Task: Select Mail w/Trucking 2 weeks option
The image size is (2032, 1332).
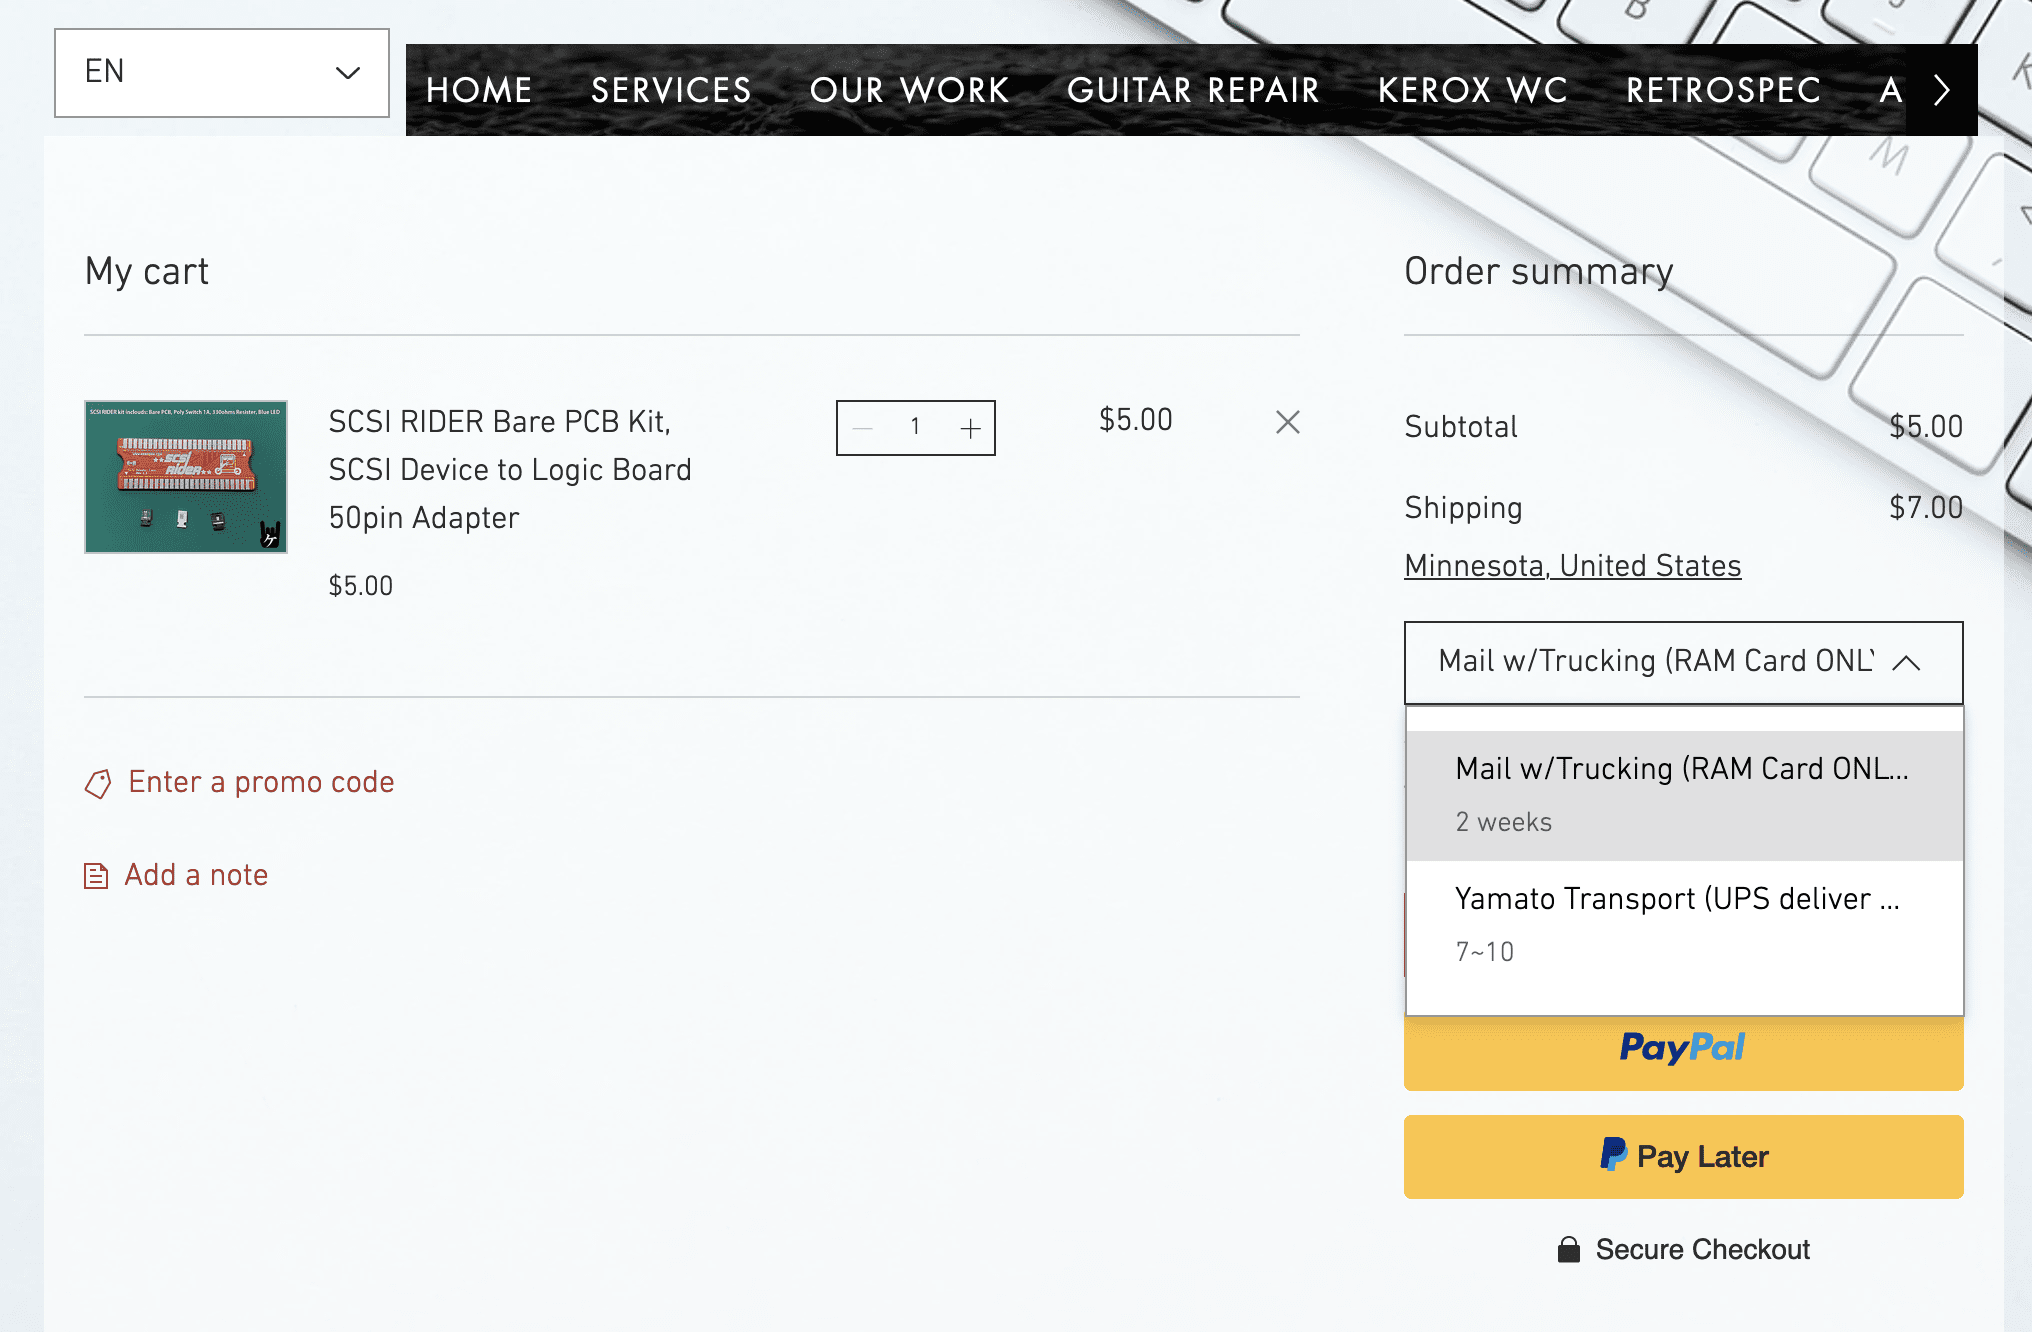Action: coord(1685,796)
